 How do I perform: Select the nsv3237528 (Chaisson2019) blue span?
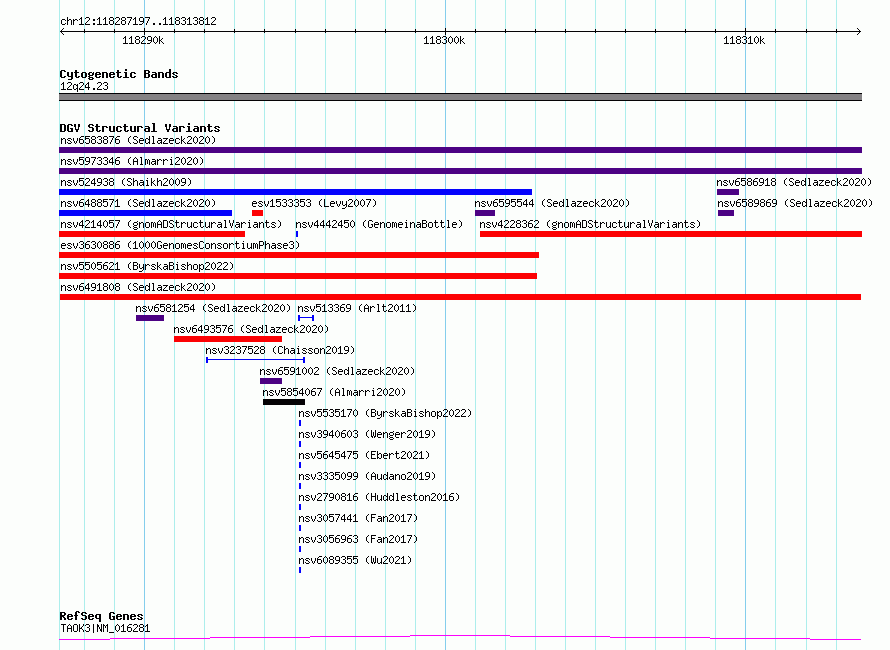255,360
